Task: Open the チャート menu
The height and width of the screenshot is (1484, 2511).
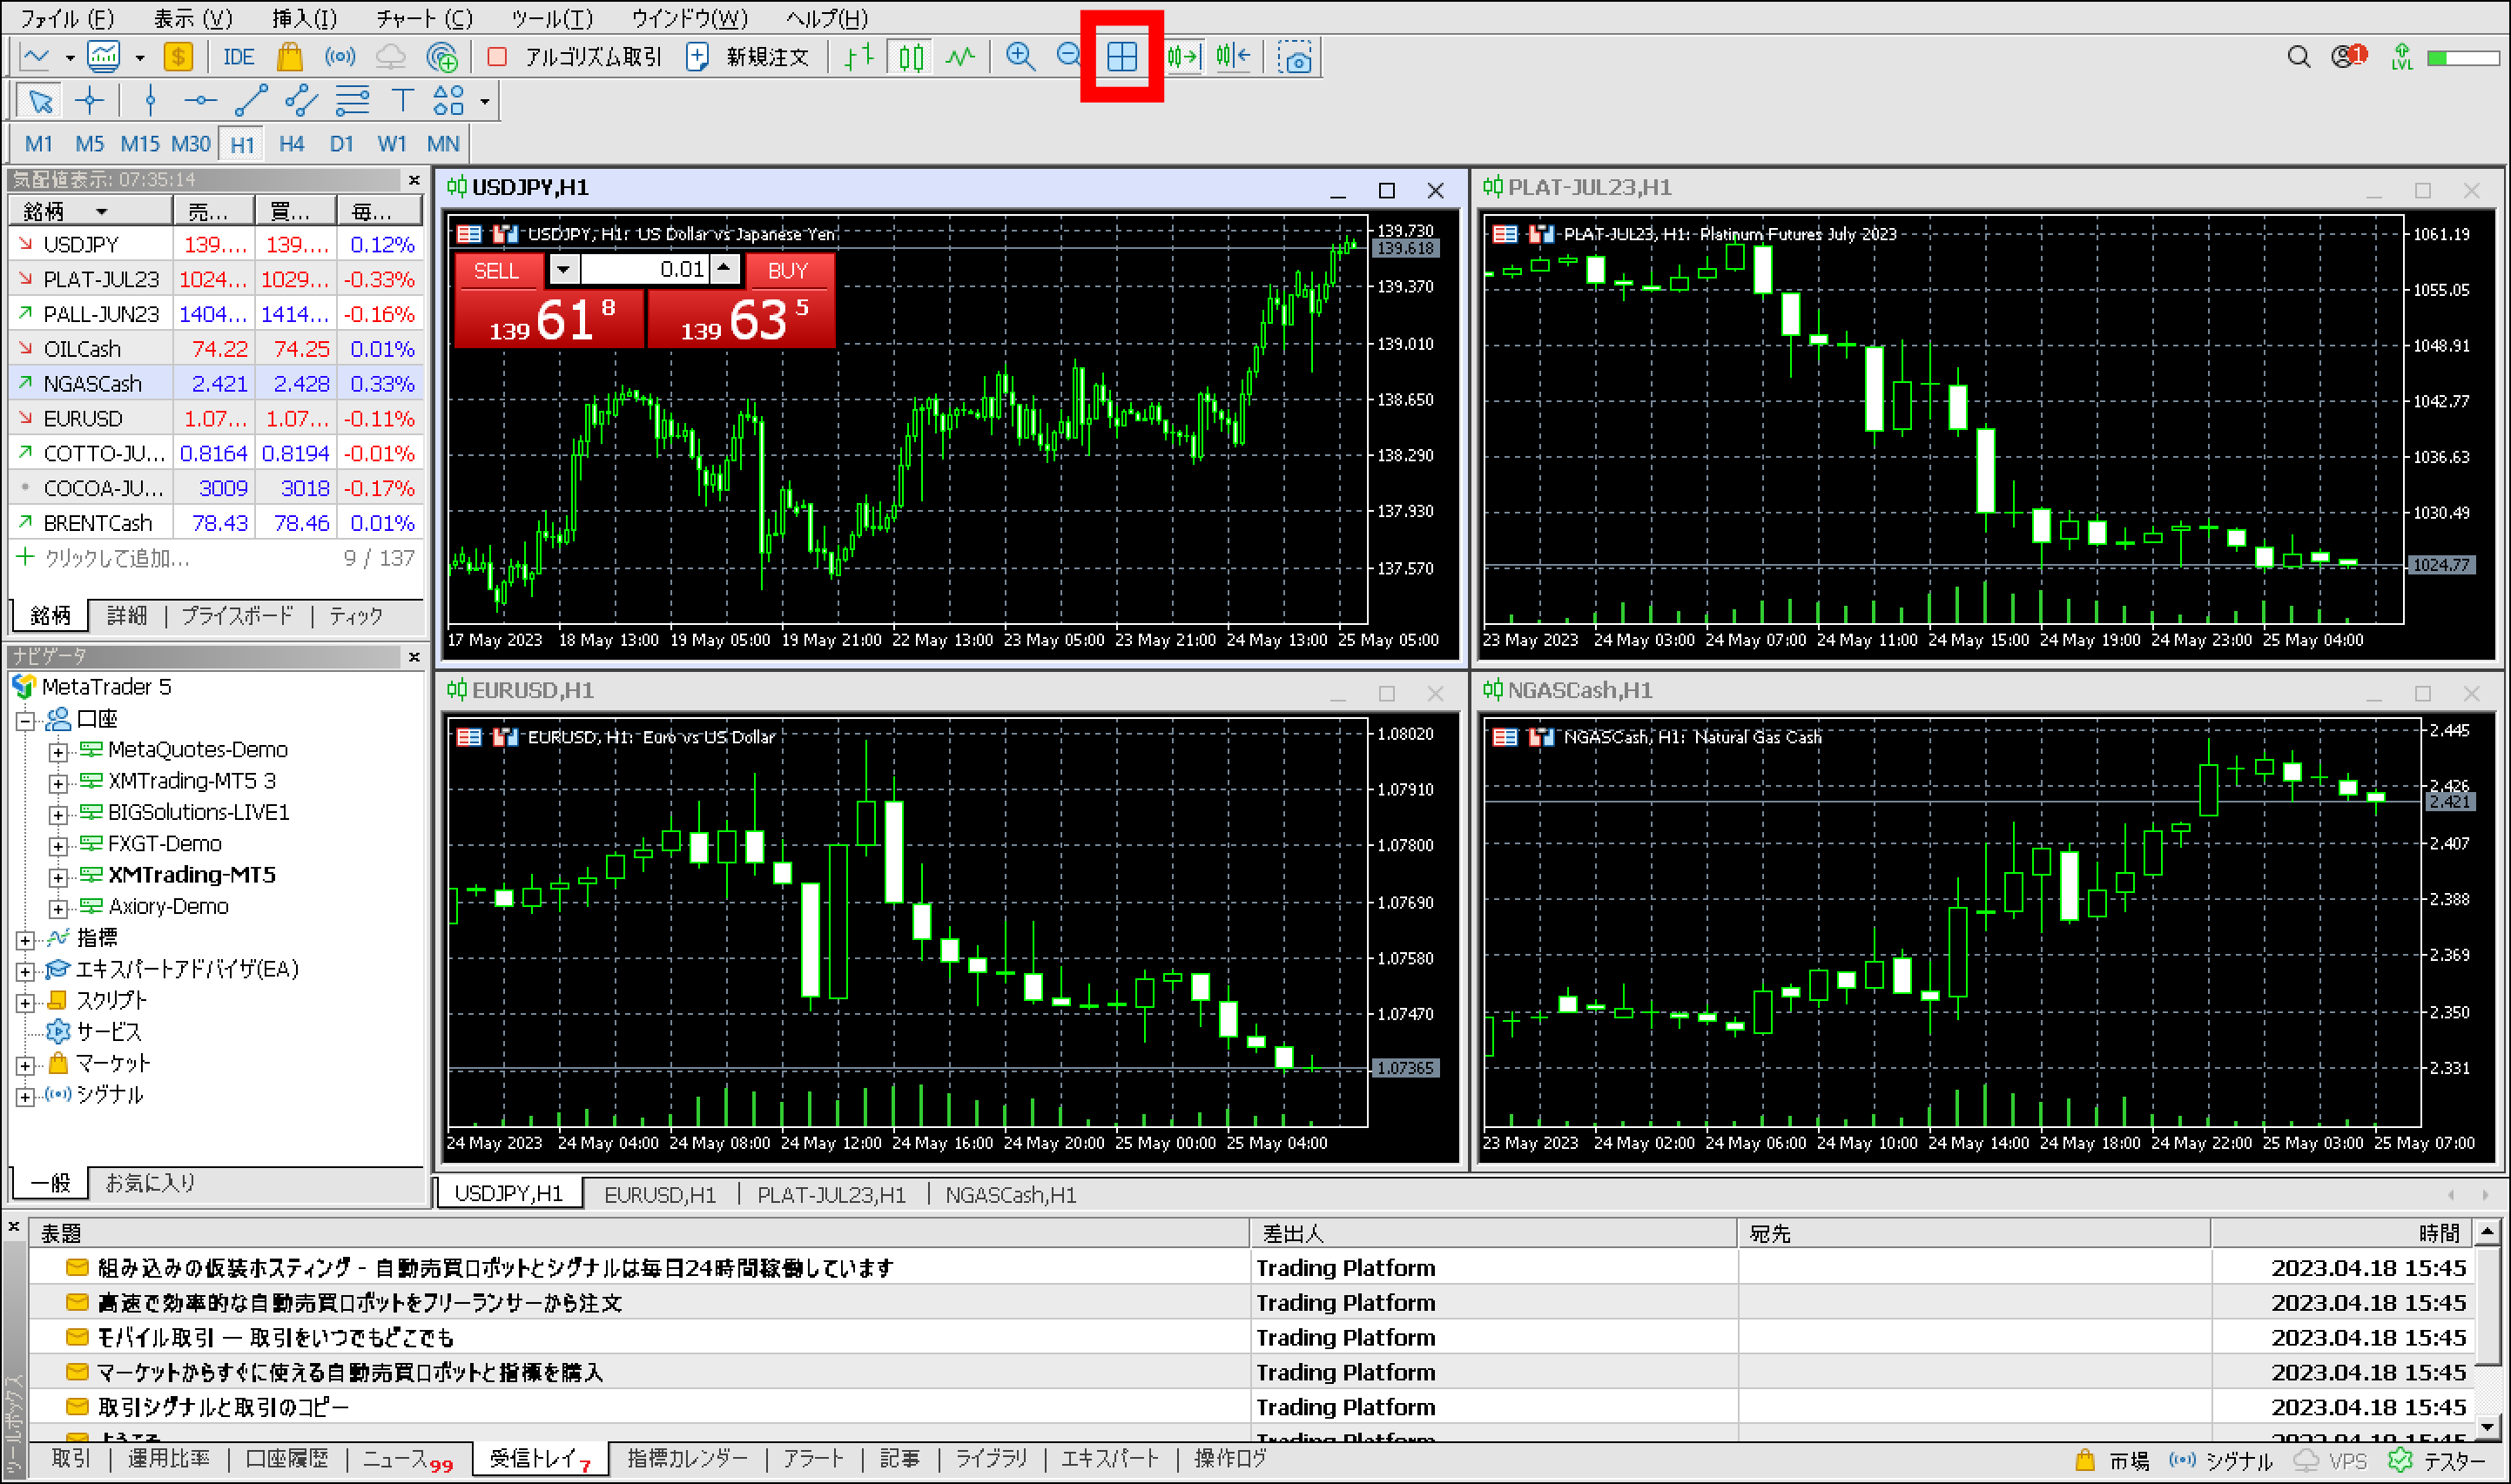Action: pos(424,18)
